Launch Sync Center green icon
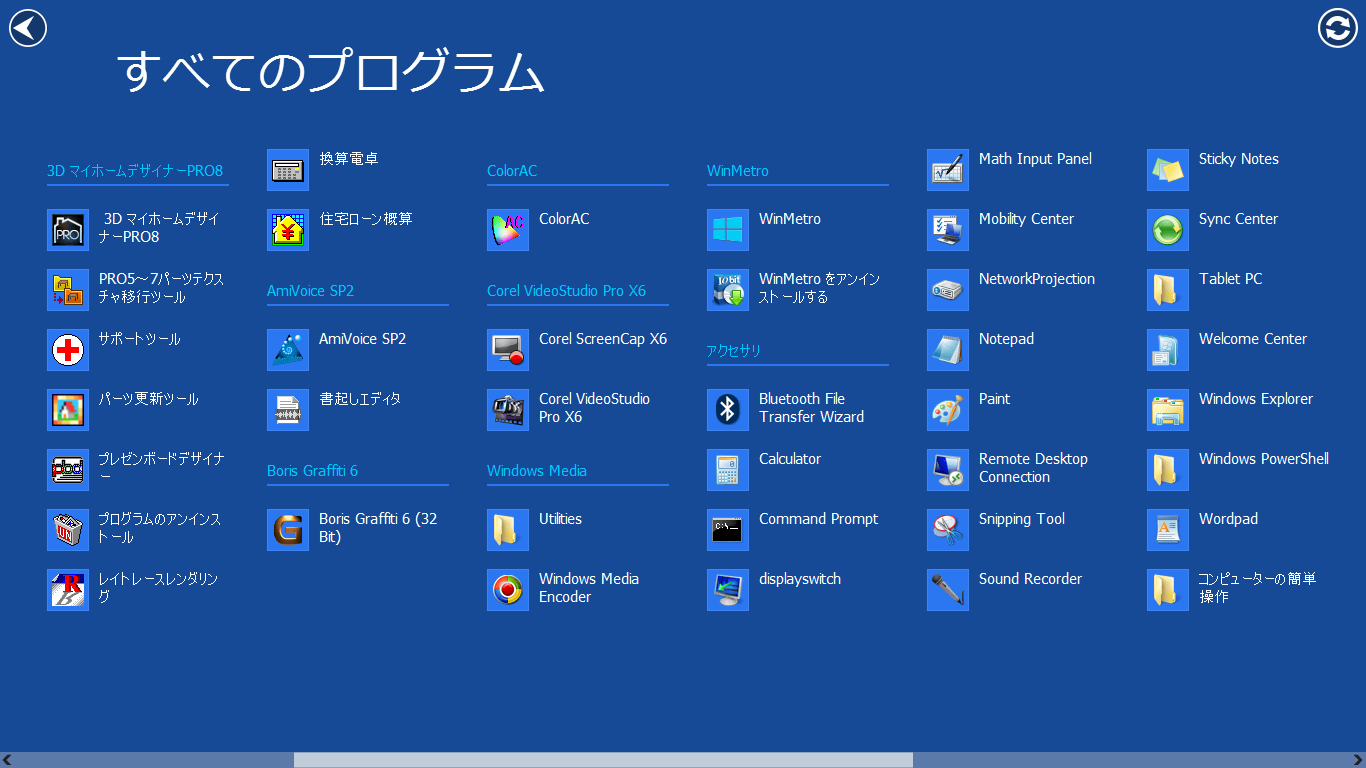Viewport: 1366px width, 768px height. pyautogui.click(x=1168, y=230)
